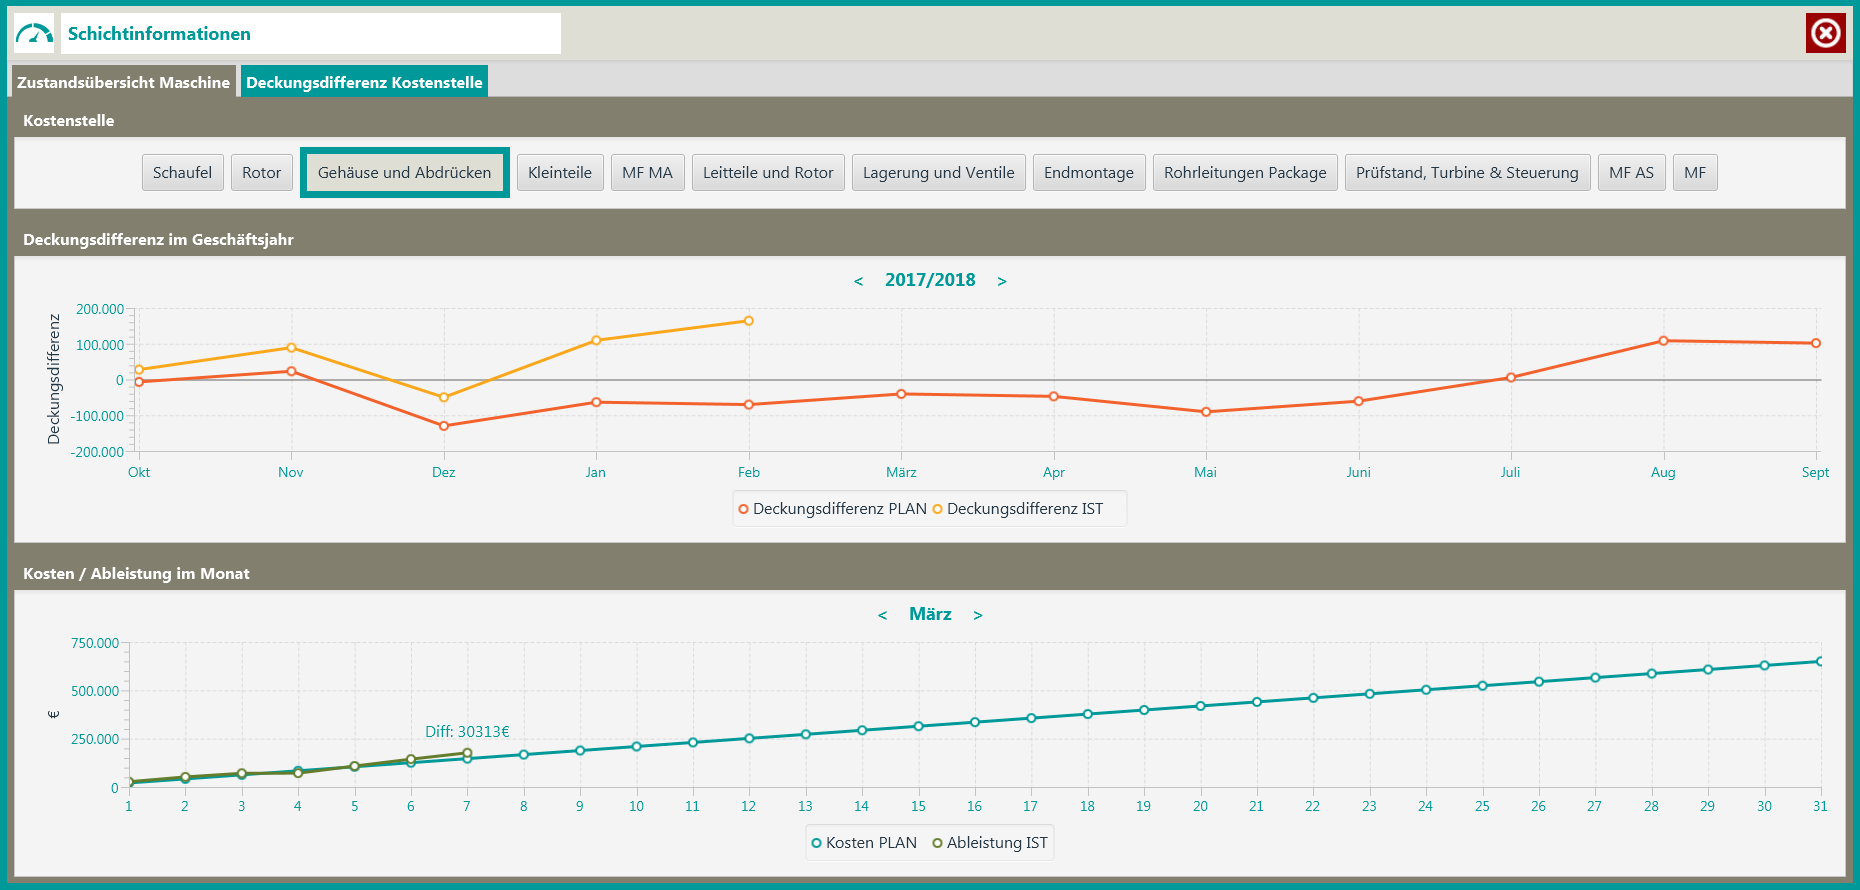
Task: Click the gauge icon beside Schichtinformationen
Action: (x=34, y=34)
